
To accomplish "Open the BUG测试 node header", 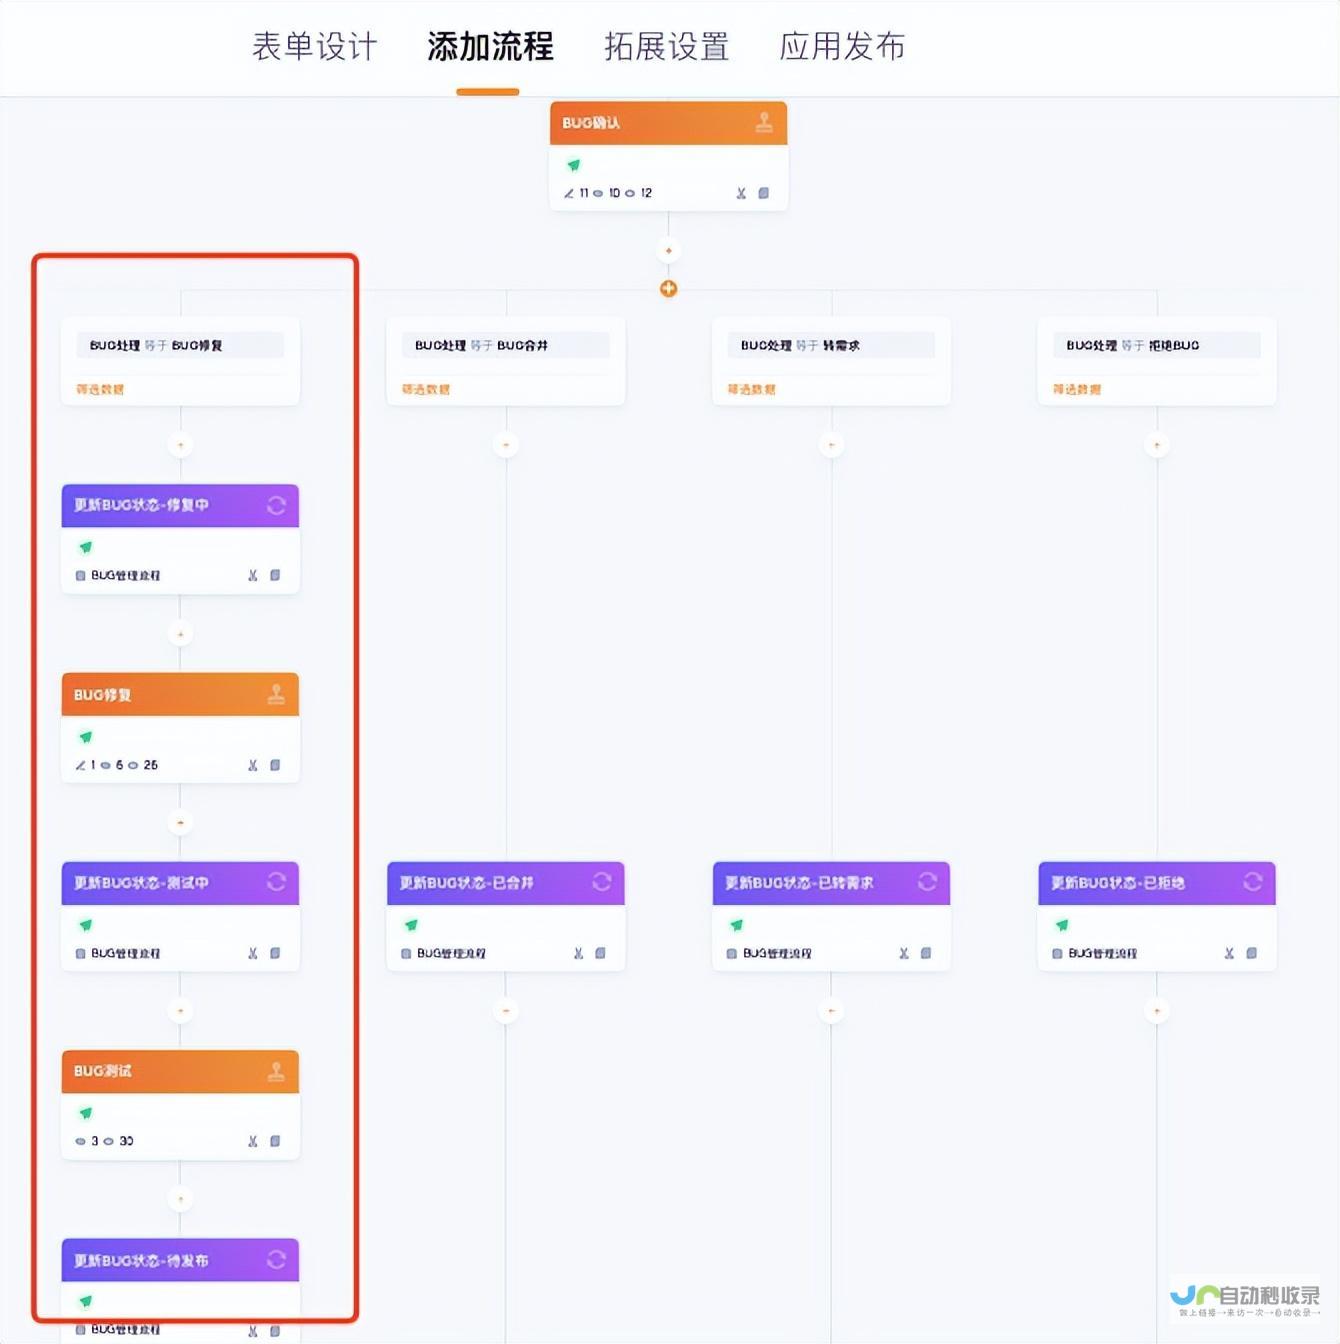I will coord(180,1071).
